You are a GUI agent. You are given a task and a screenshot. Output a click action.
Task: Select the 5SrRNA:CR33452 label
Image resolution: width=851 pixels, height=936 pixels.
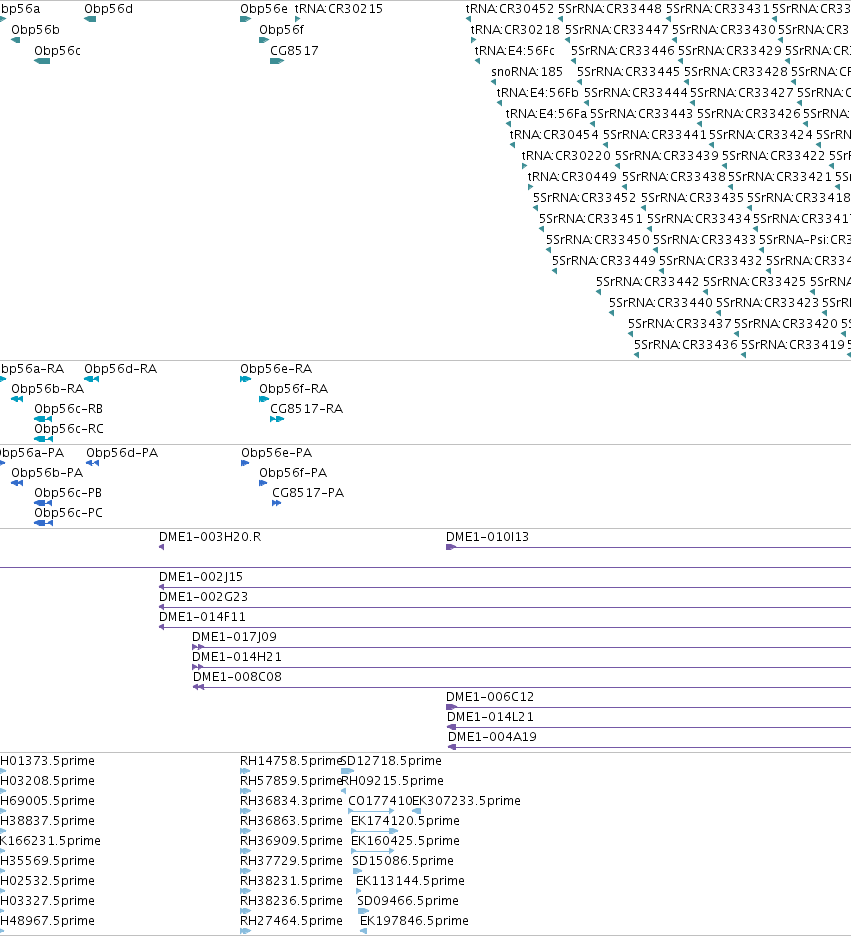point(584,198)
